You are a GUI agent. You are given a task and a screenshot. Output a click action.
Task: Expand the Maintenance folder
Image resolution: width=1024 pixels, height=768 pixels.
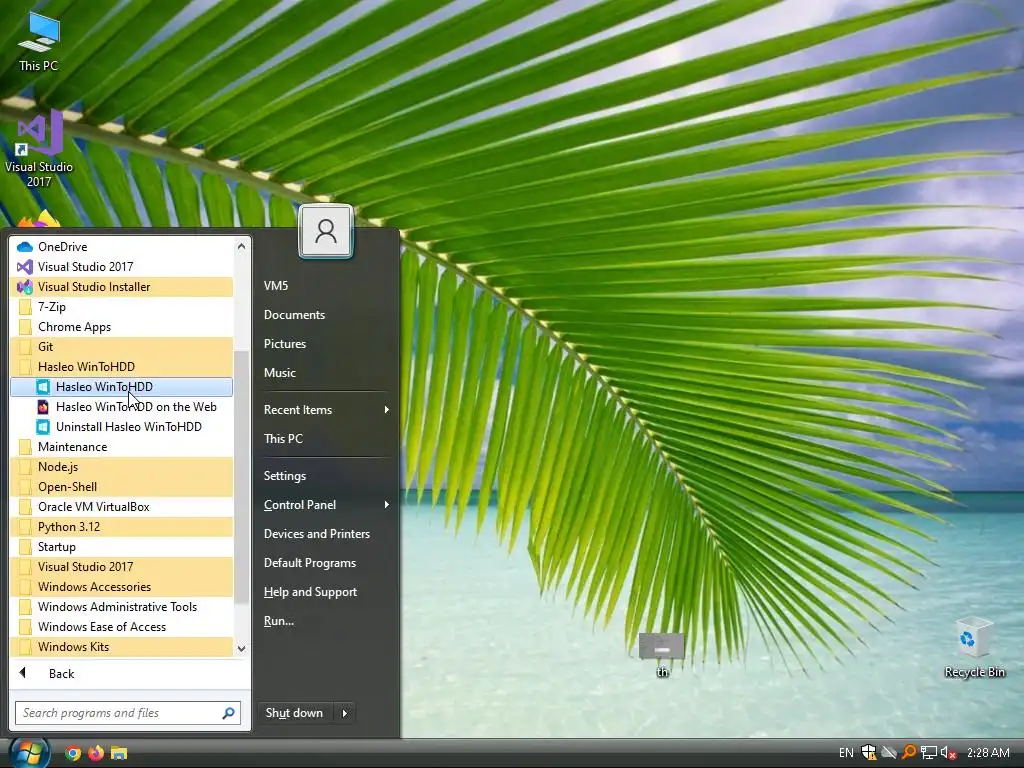(121, 447)
